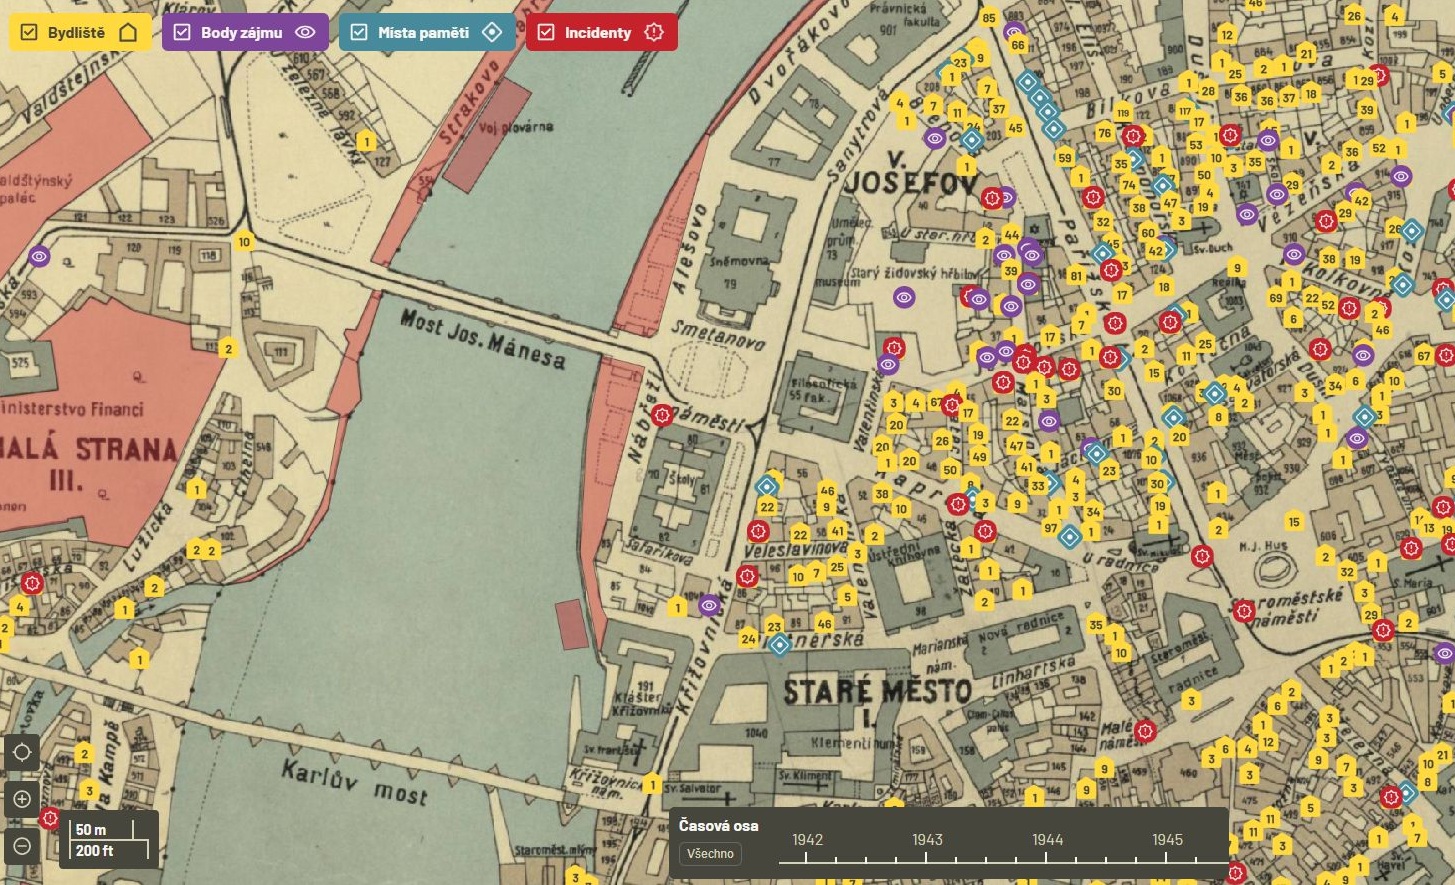Select blue memory diamond marker by Platnéřská street
1455x885 pixels.
779,645
